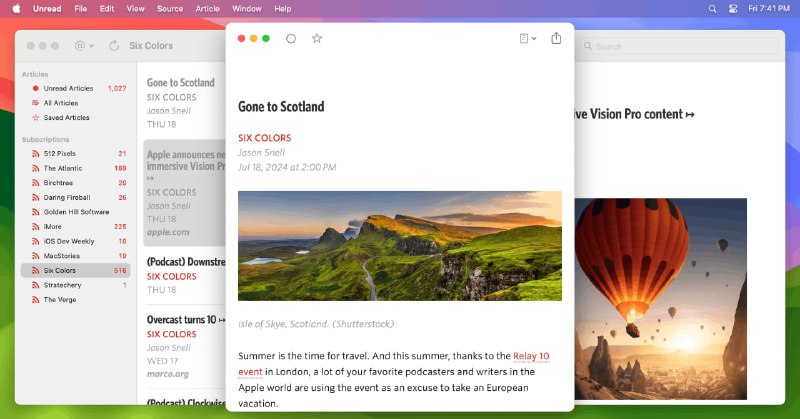Select the Daring Fireball subscription feed

tap(70, 197)
